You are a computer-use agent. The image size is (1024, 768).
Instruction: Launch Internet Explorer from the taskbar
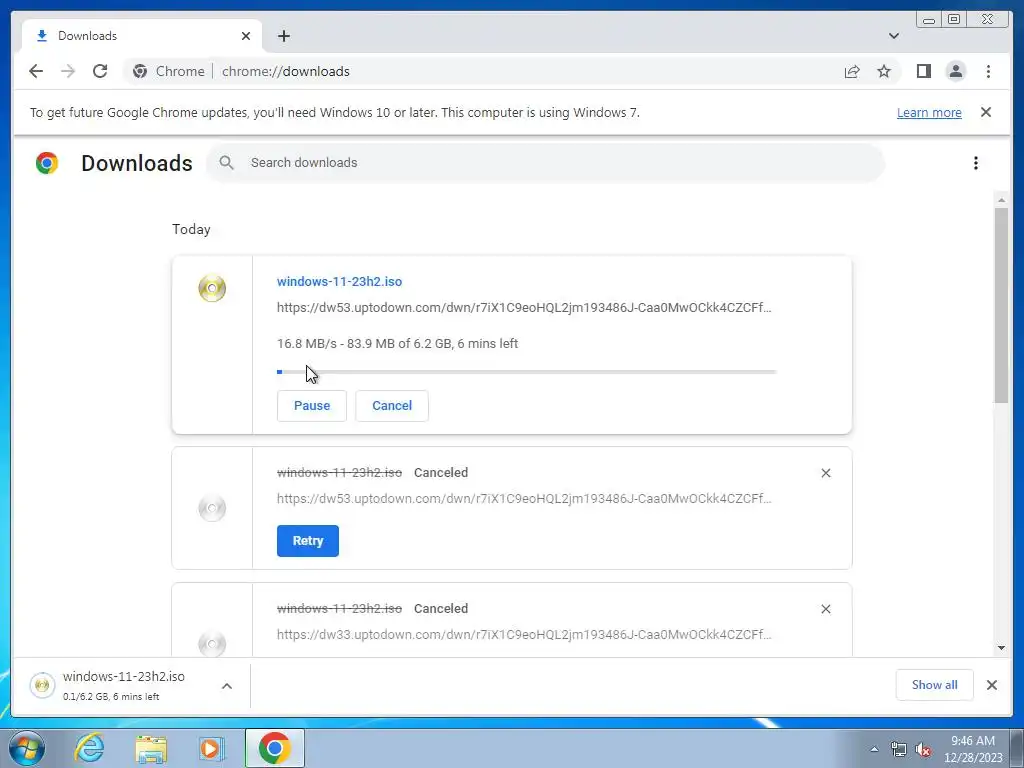click(x=89, y=748)
